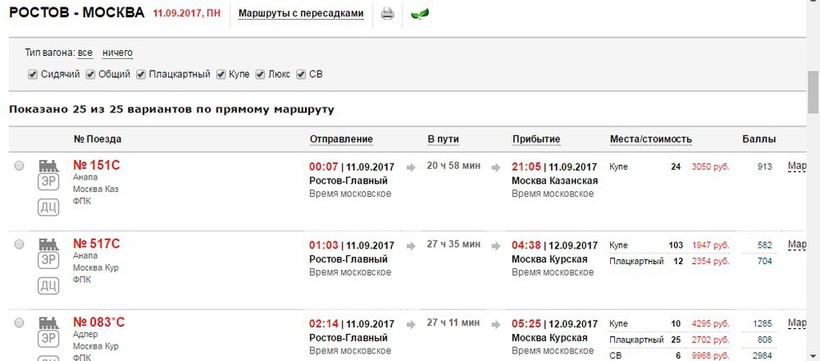Viewport: 820px width, 361px height.
Task: Clear wagon types with 'ничего' link
Action: click(117, 53)
